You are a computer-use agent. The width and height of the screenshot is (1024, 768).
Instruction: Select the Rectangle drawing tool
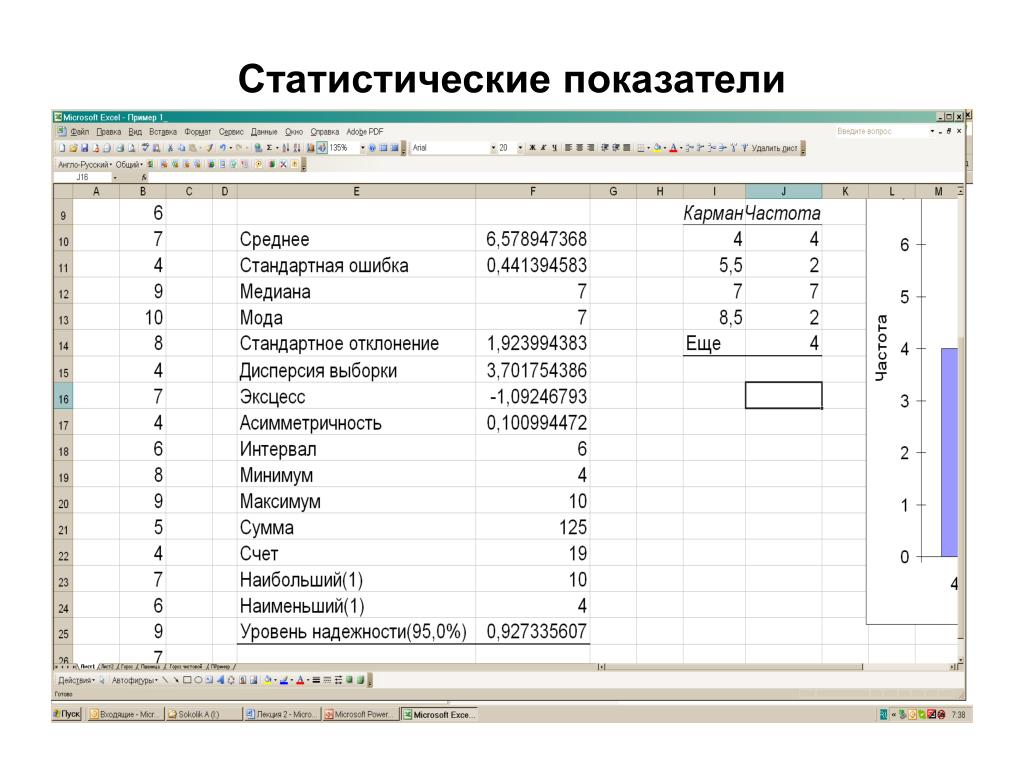pos(187,680)
